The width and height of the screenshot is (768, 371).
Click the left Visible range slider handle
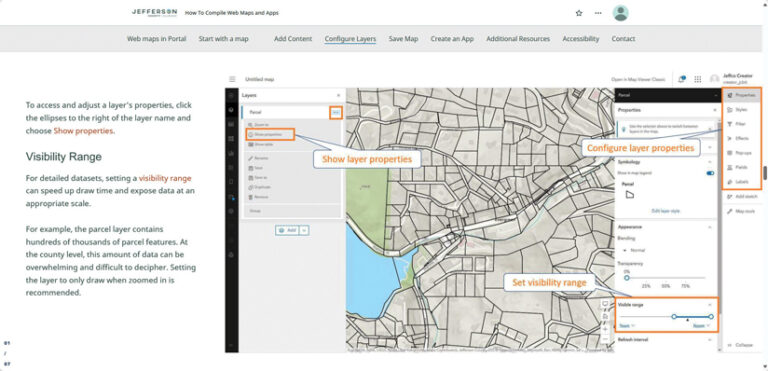coord(674,317)
